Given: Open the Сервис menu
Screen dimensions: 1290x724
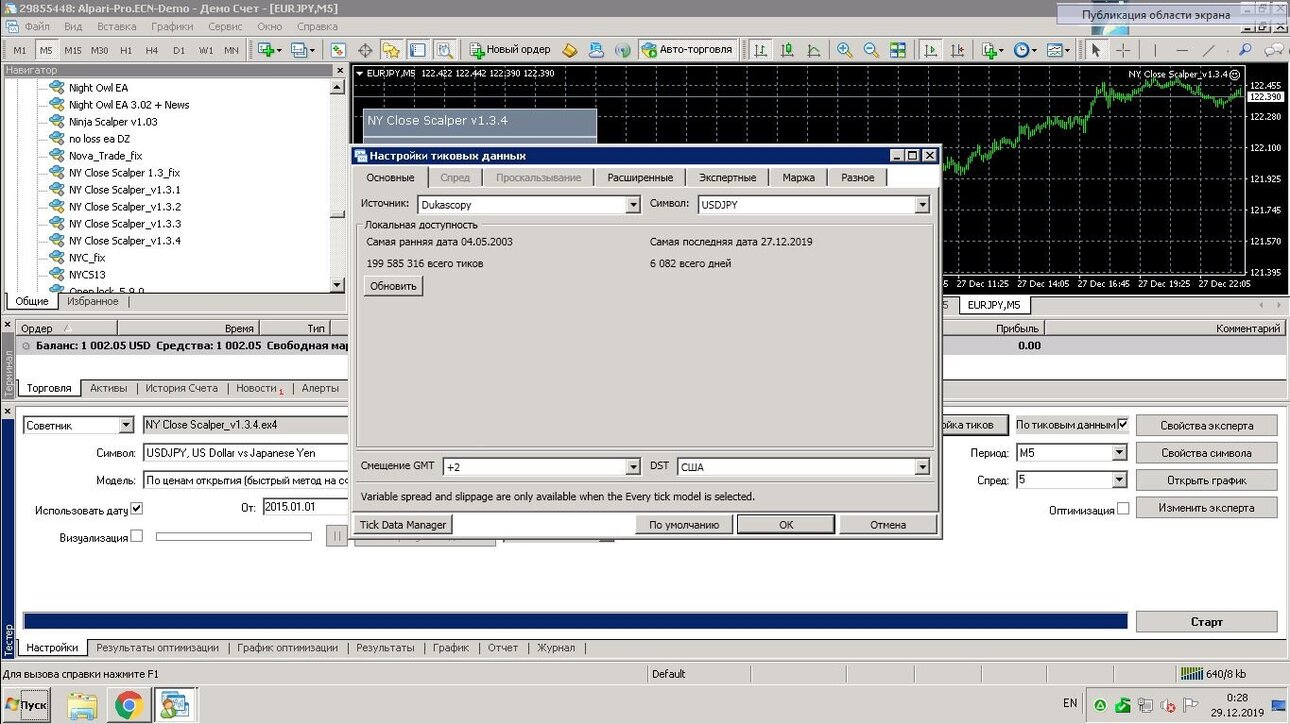Looking at the screenshot, I should coord(225,26).
